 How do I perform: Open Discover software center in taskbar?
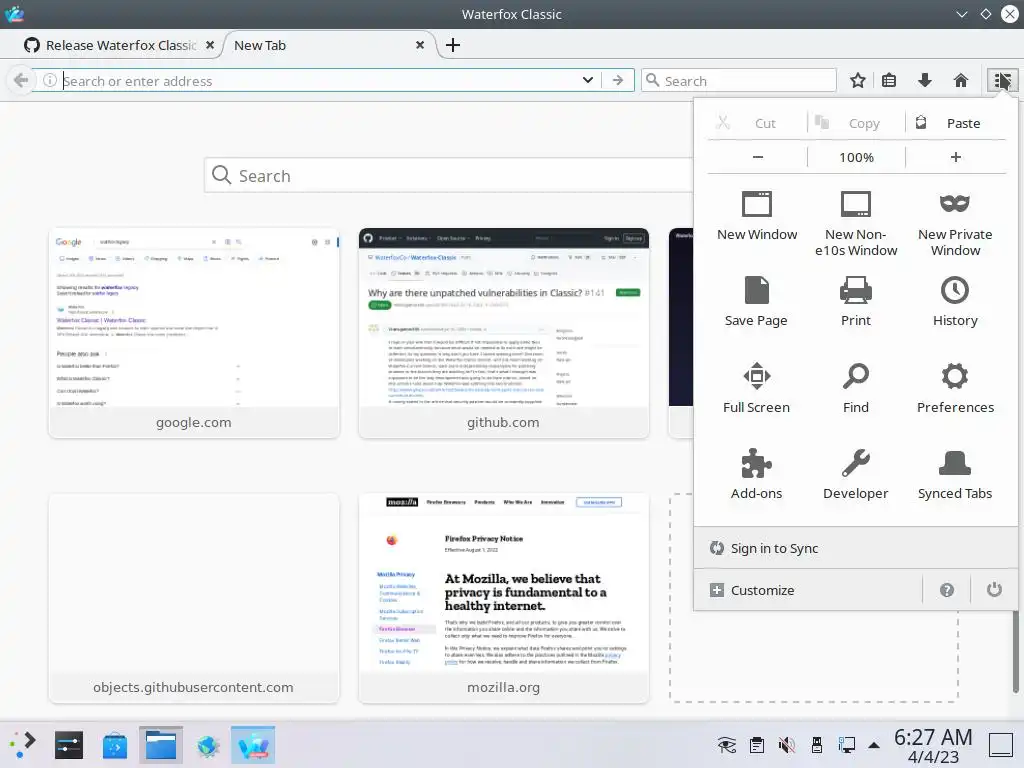(x=114, y=745)
